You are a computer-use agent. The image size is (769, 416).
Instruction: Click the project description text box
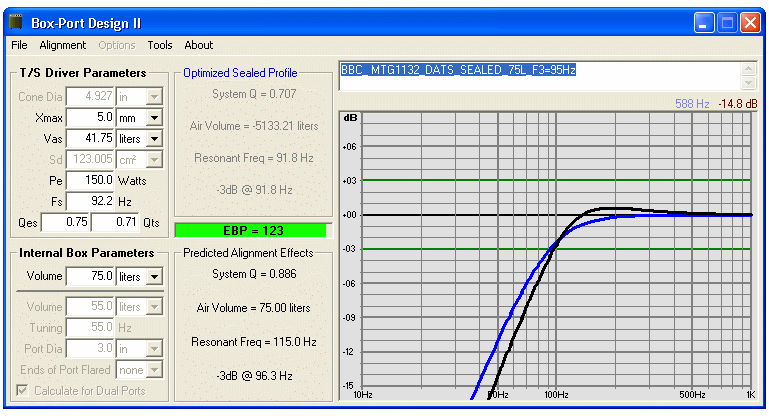tap(539, 76)
